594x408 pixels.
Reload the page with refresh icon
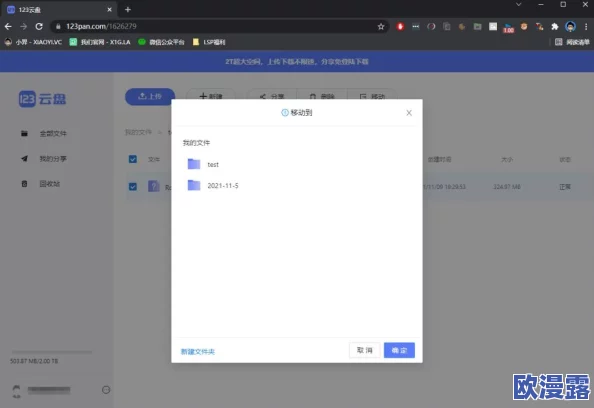39,26
